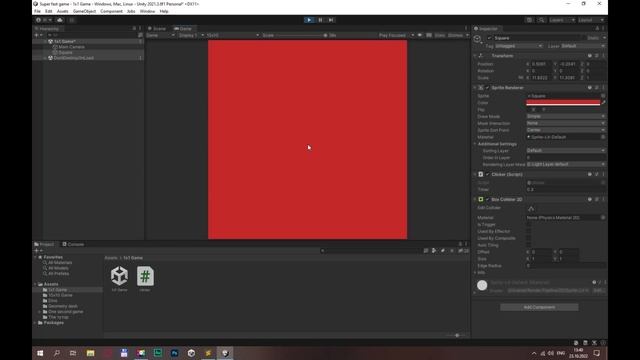Toggle the Sprite Renderer enabled checkbox
This screenshot has height=360, width=640.
point(487,88)
